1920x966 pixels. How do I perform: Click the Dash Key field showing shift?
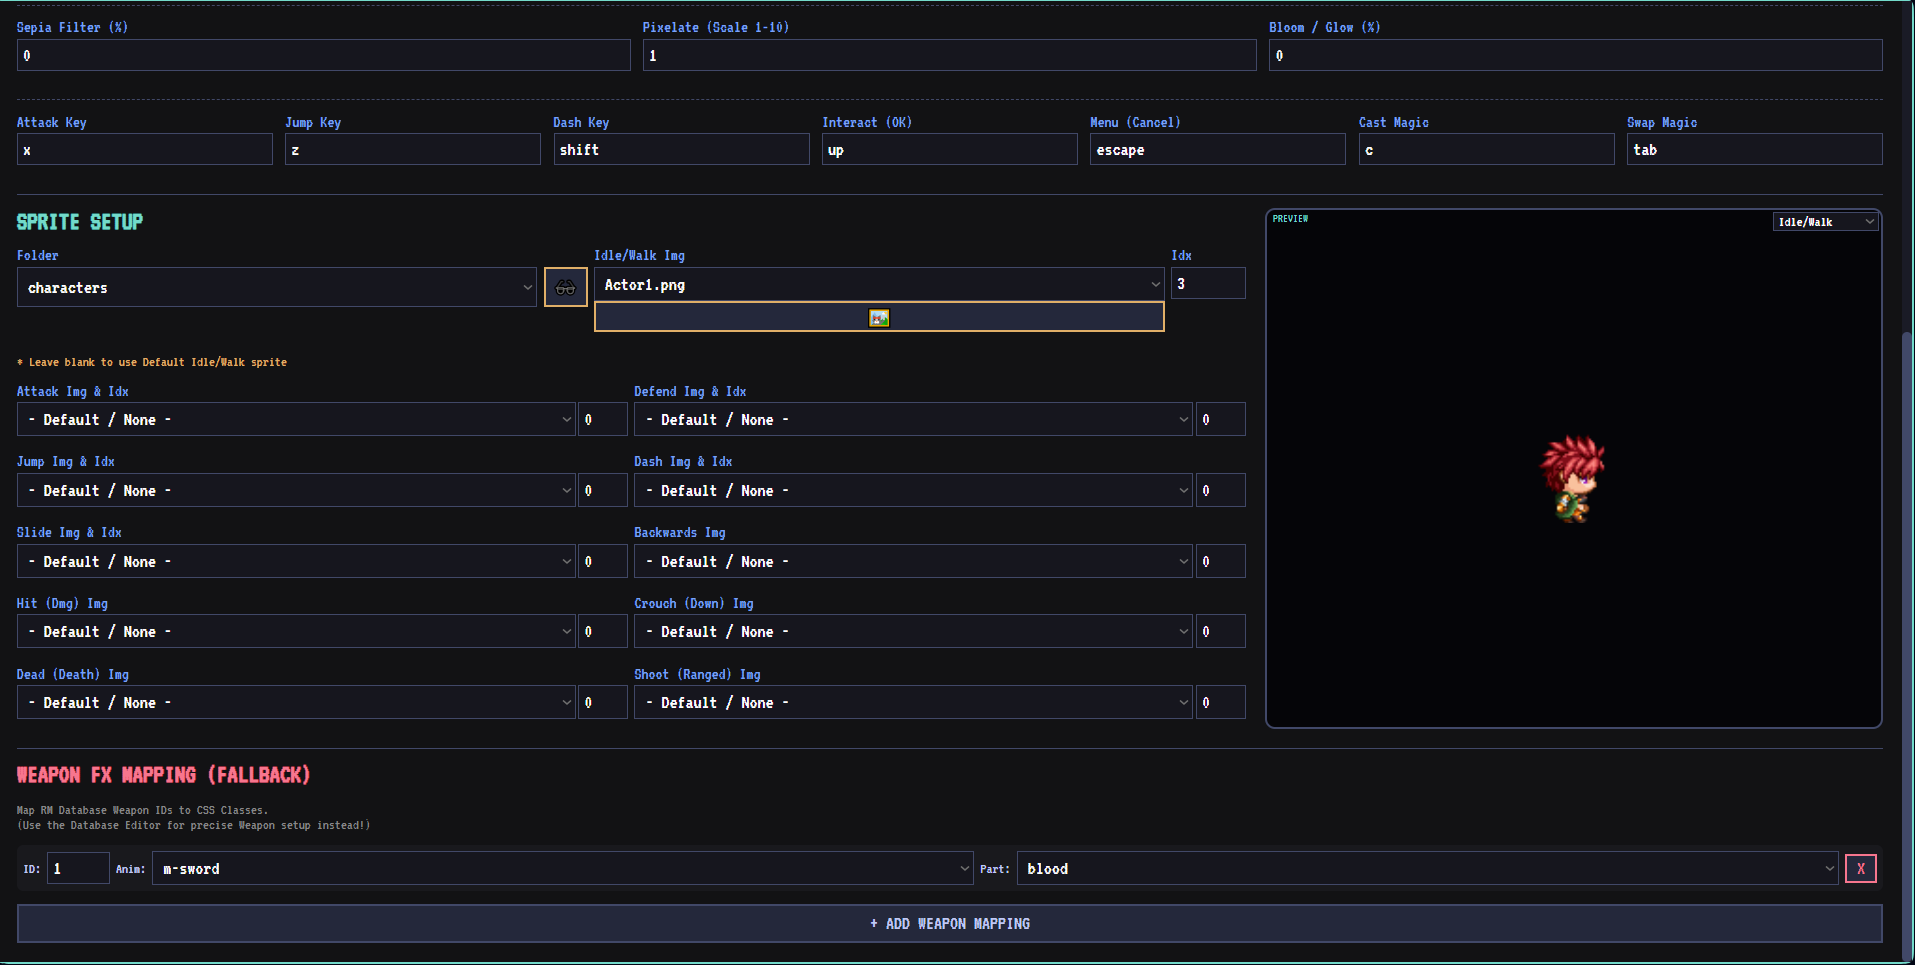pos(682,150)
